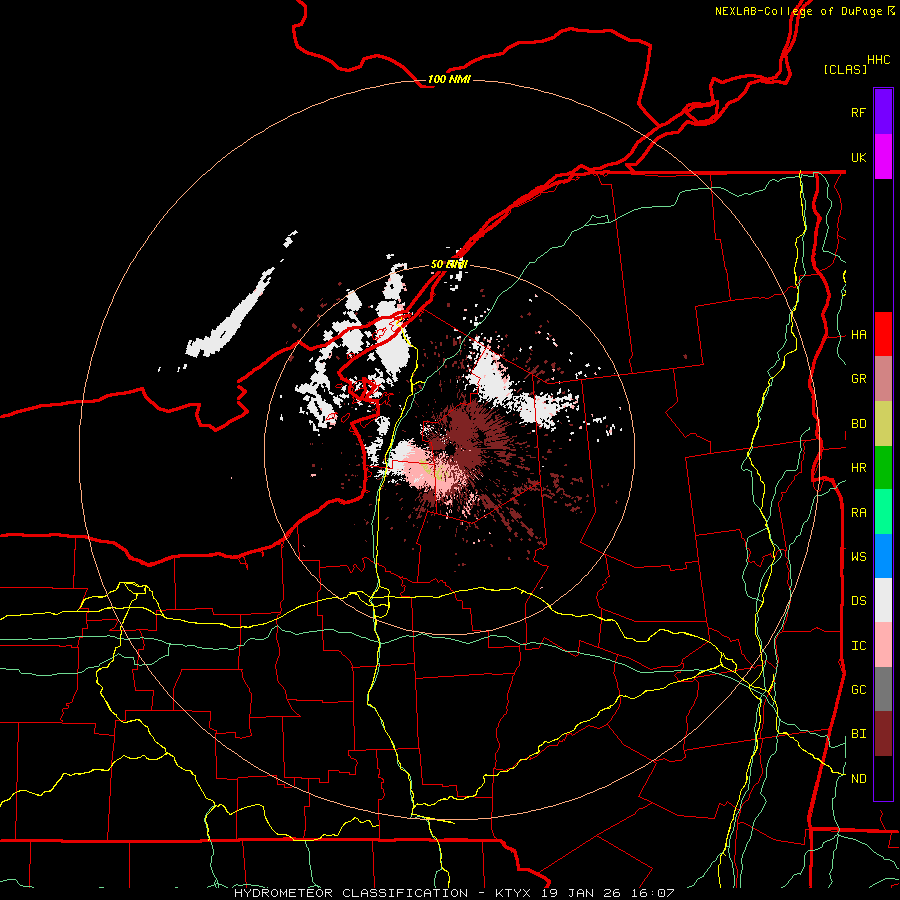Image resolution: width=900 pixels, height=900 pixels.
Task: Click the HR legend label
Action: click(858, 468)
